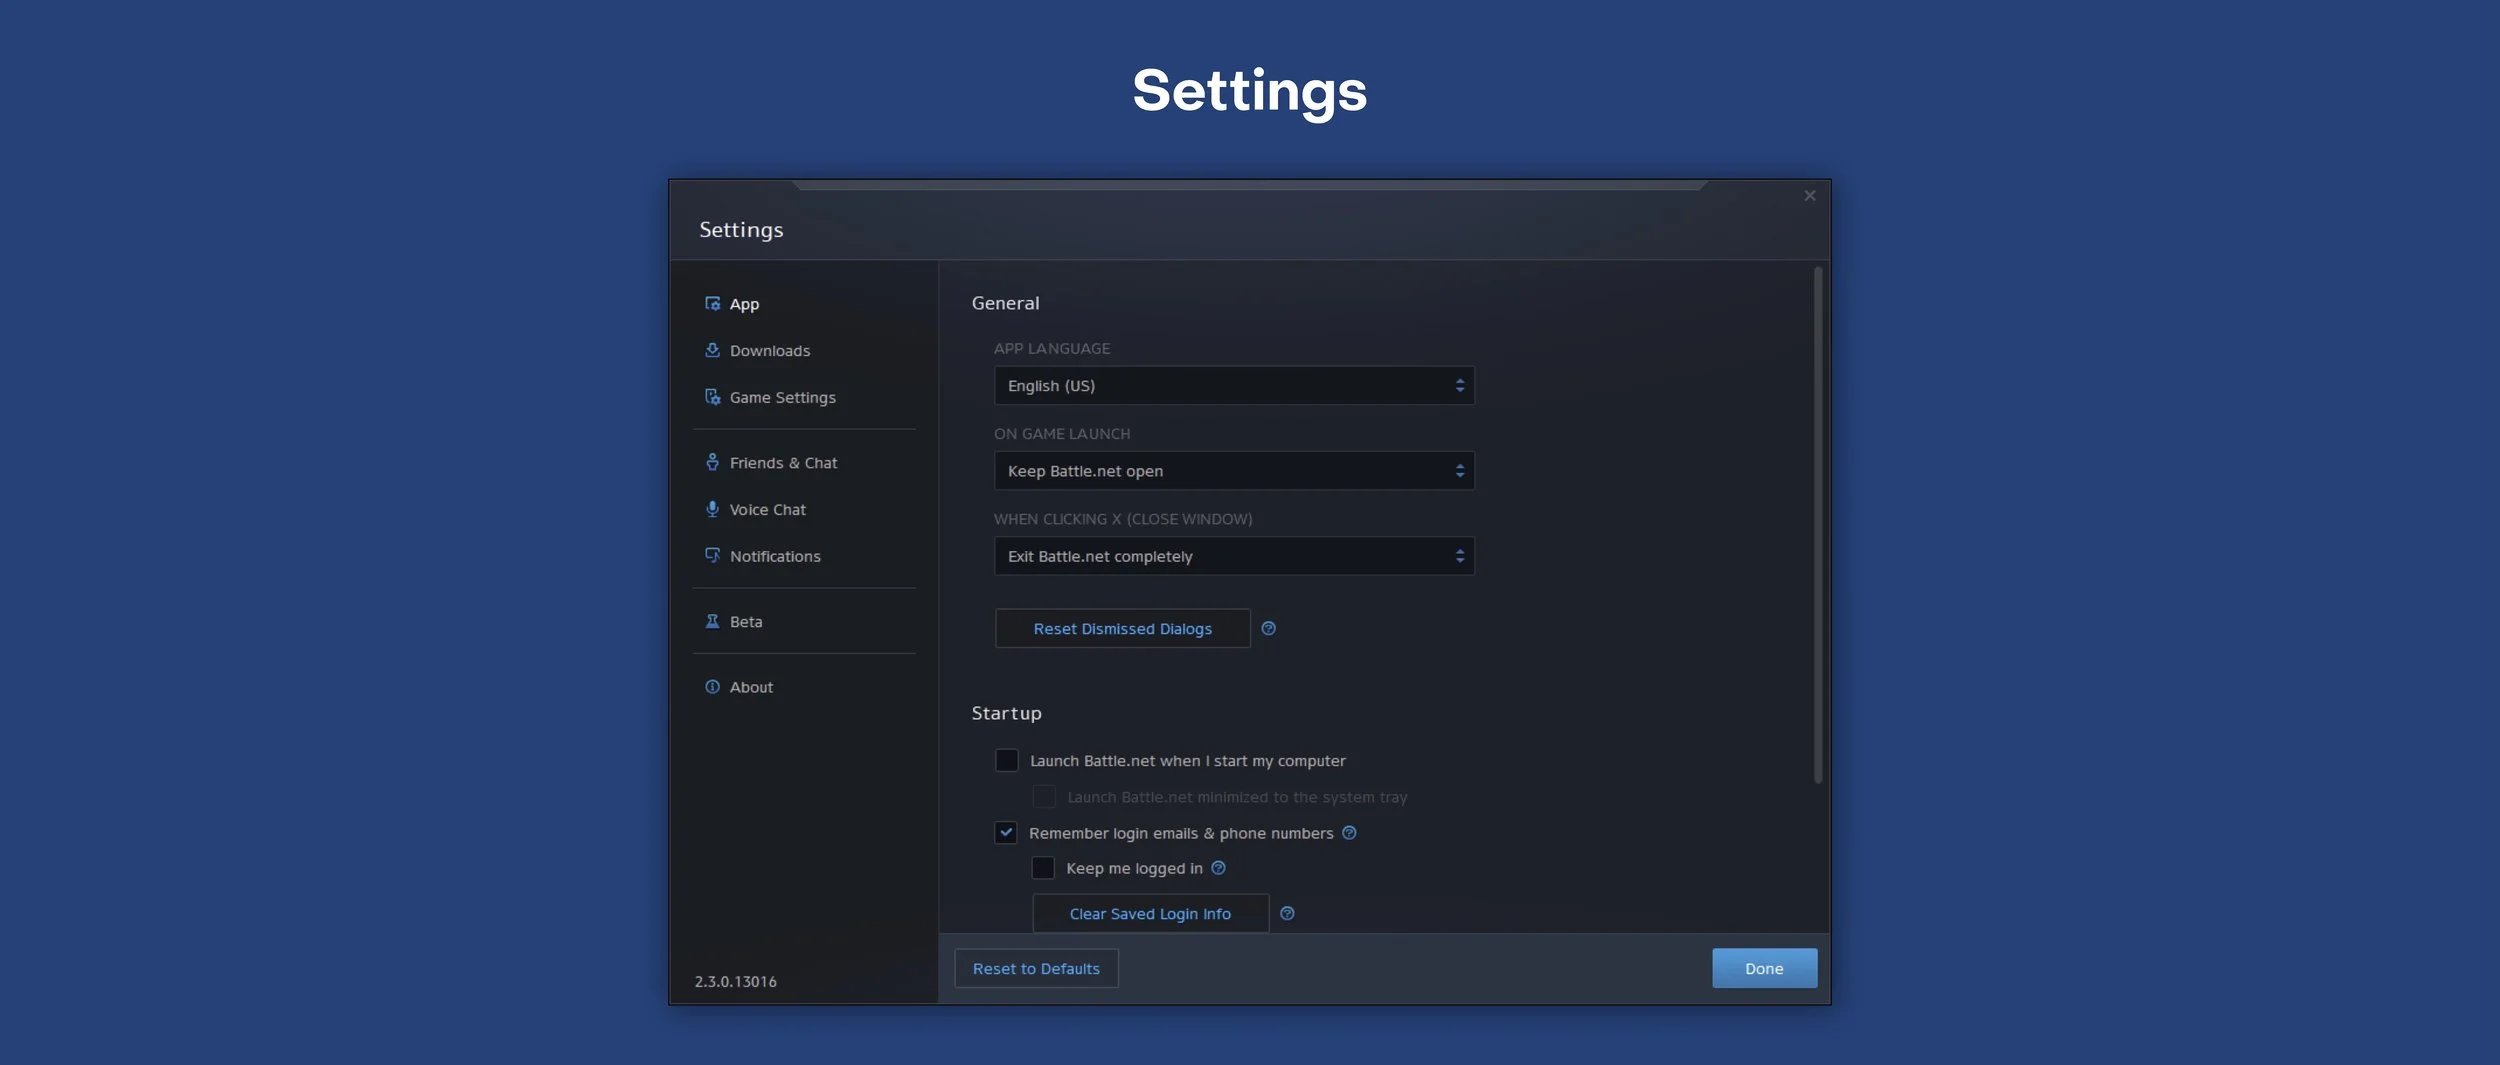The image size is (2500, 1065).
Task: Click the Reset to Defaults button
Action: pos(1036,968)
